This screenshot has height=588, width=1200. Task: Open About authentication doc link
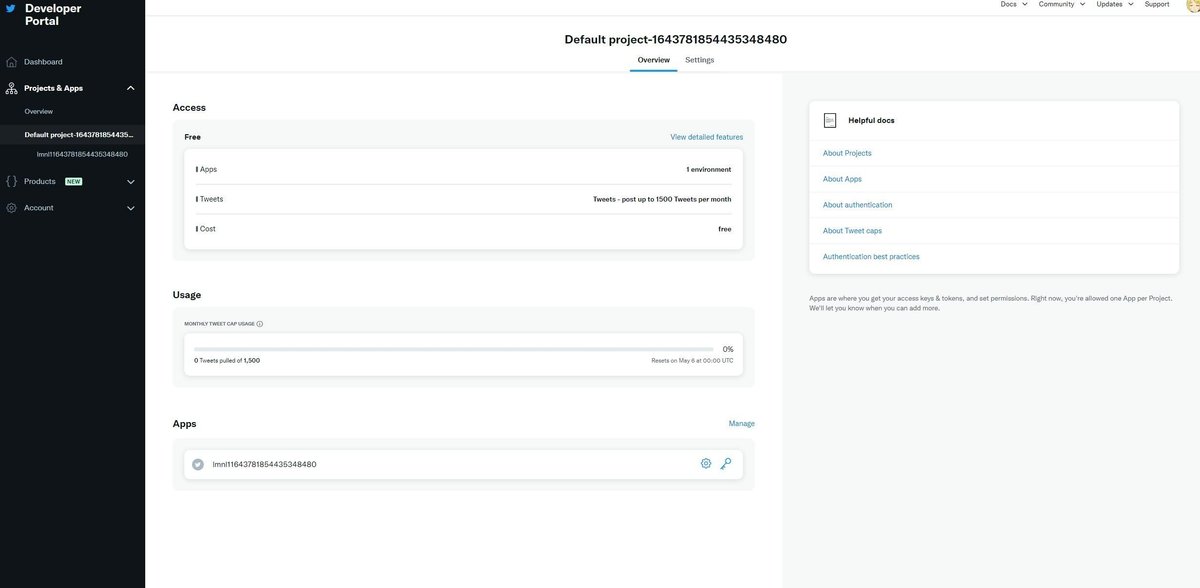(858, 205)
